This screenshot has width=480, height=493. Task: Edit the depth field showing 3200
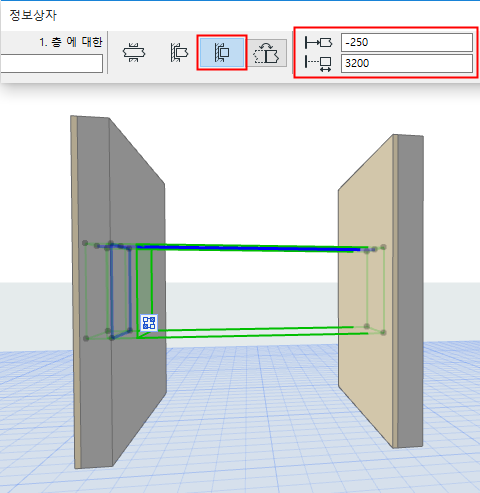(407, 63)
